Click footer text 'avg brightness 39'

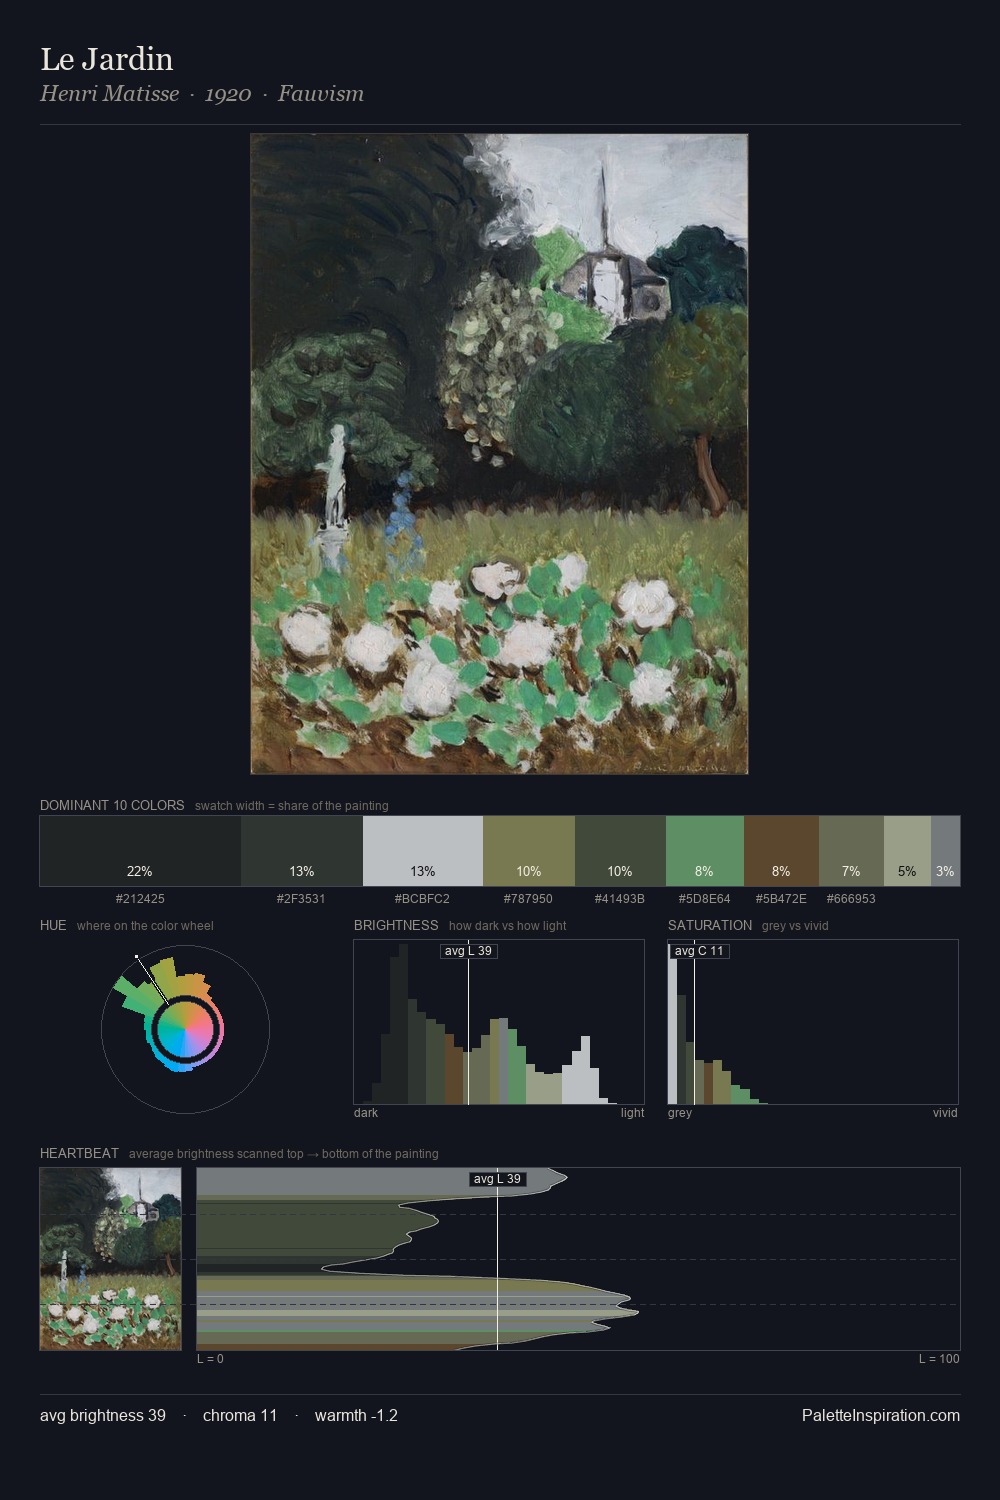(103, 1415)
